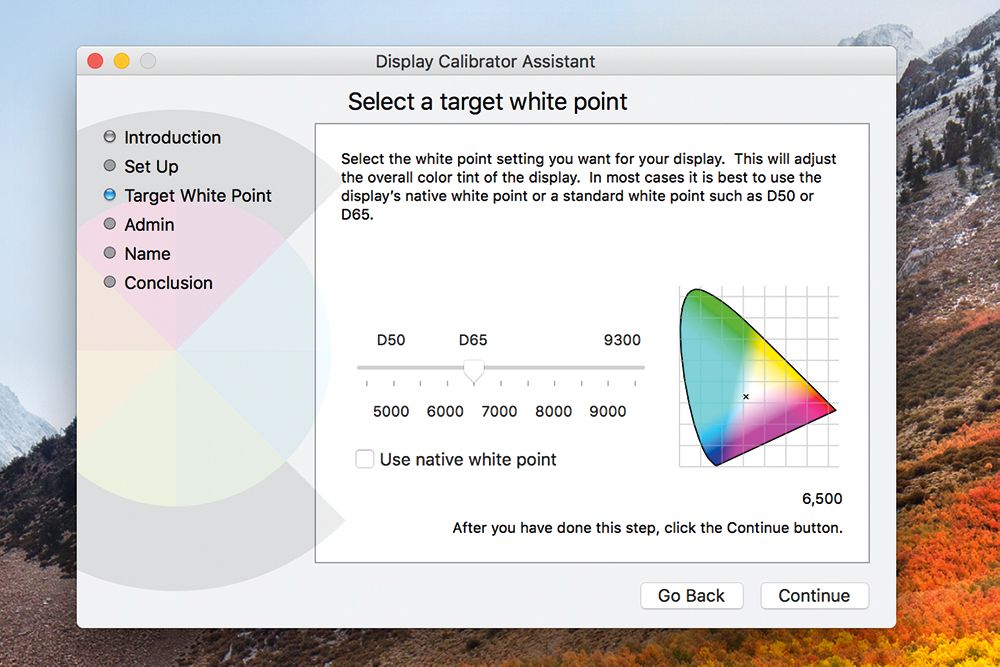The image size is (1000, 667).
Task: Click the Continue button
Action: coord(813,595)
